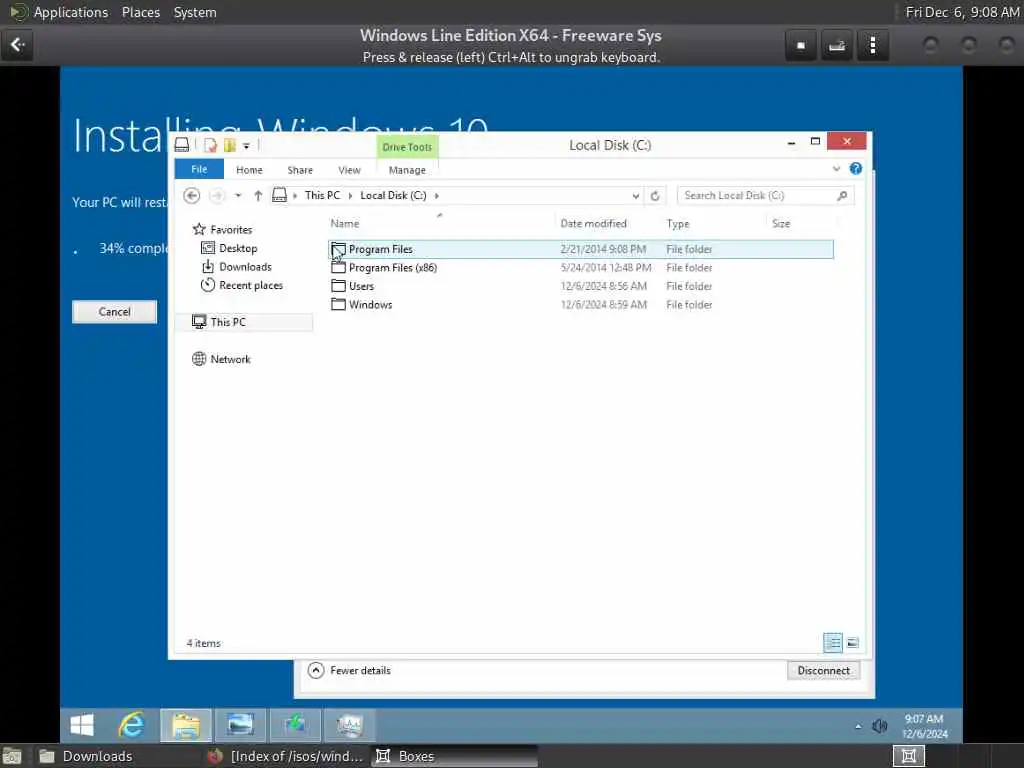Click the volume speaker tray icon
Image resolution: width=1024 pixels, height=768 pixels.
point(880,726)
